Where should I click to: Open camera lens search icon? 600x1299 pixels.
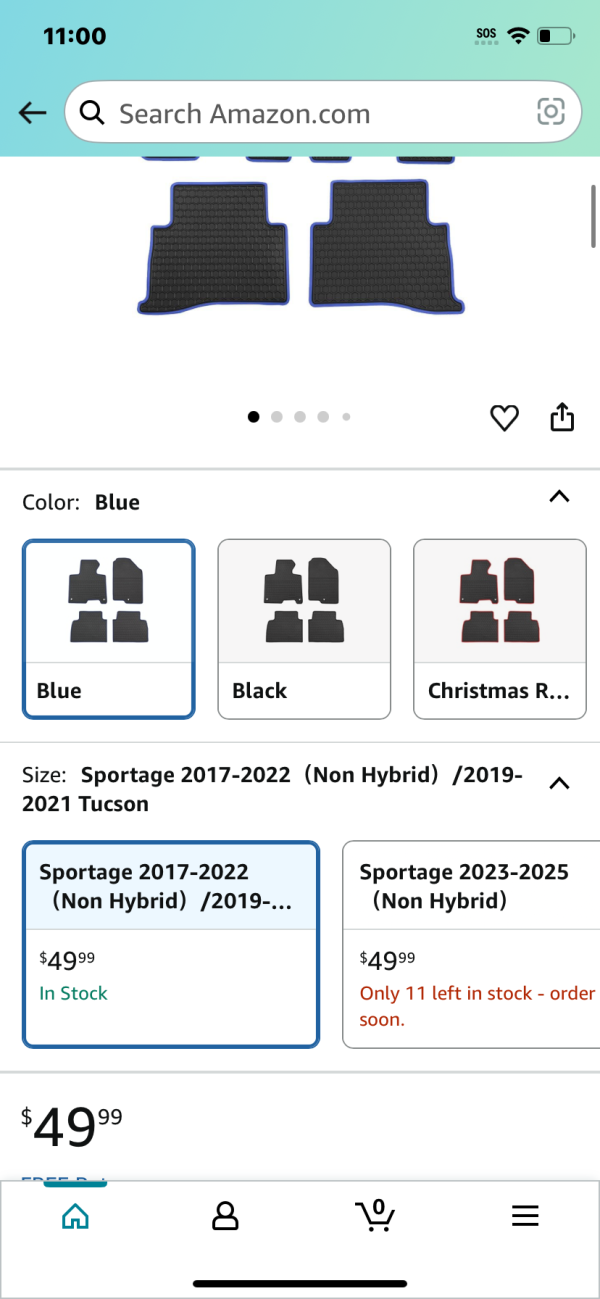(x=551, y=112)
